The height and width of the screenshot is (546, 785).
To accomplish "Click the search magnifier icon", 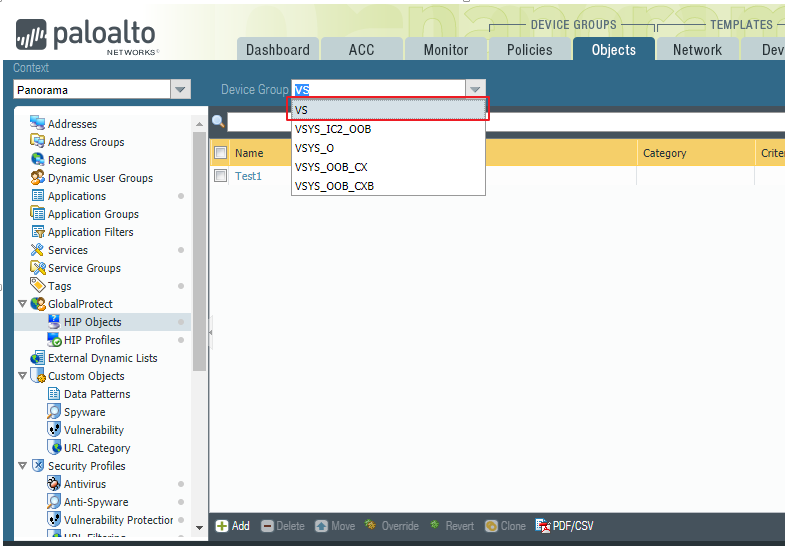I will click(218, 121).
